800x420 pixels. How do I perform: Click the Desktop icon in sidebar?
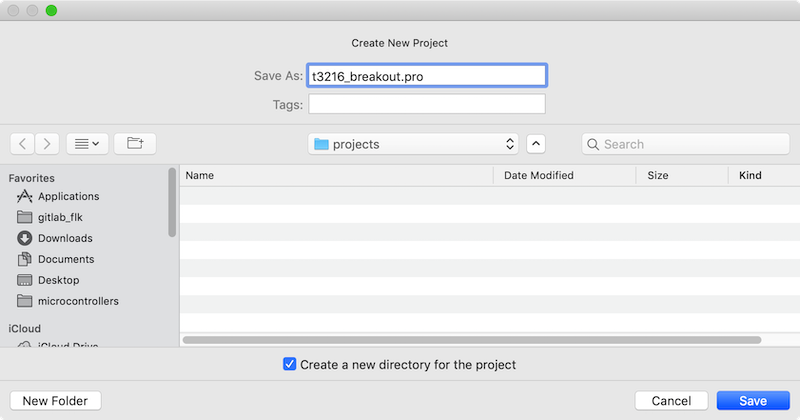coord(24,280)
